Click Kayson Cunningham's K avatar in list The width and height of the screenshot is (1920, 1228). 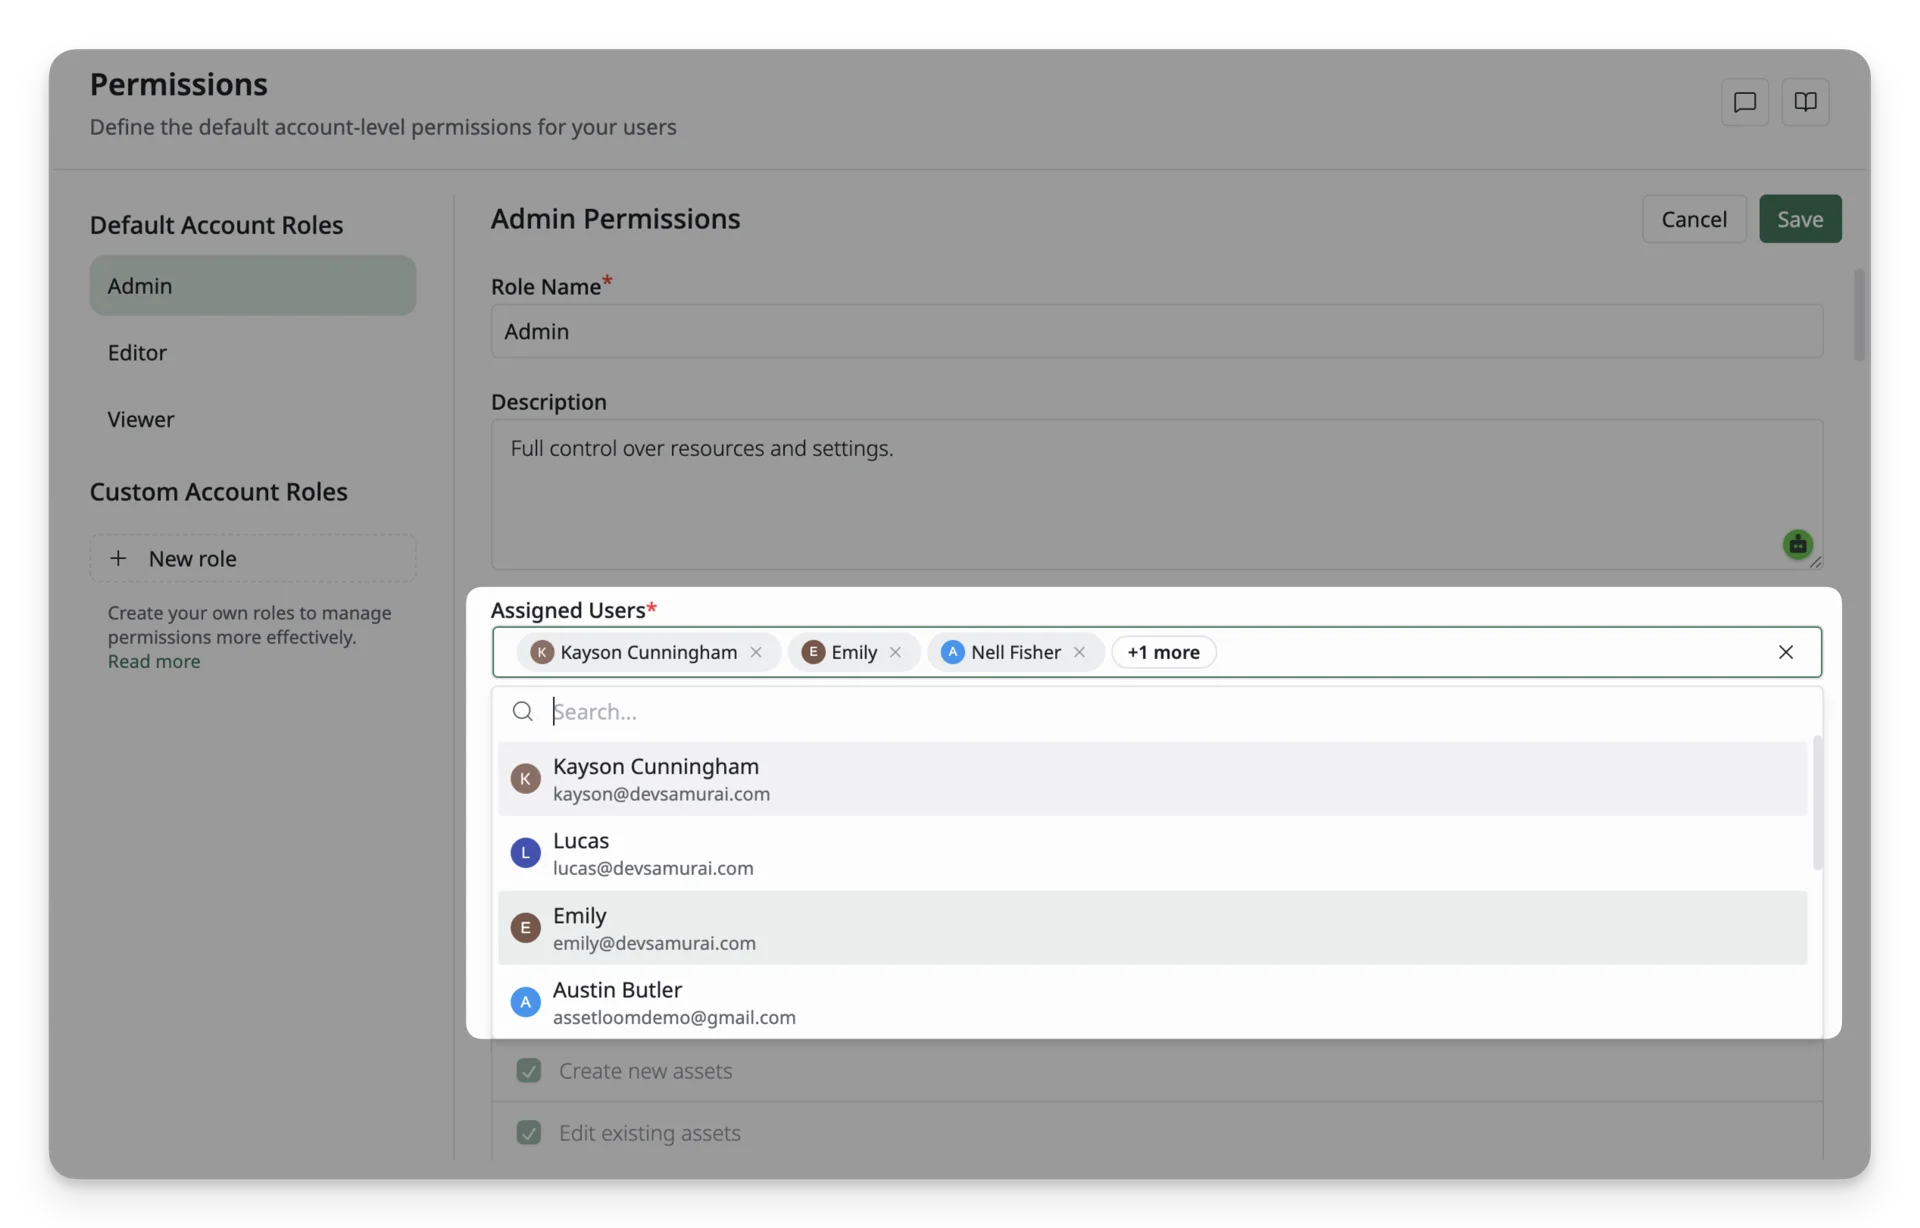pos(525,778)
